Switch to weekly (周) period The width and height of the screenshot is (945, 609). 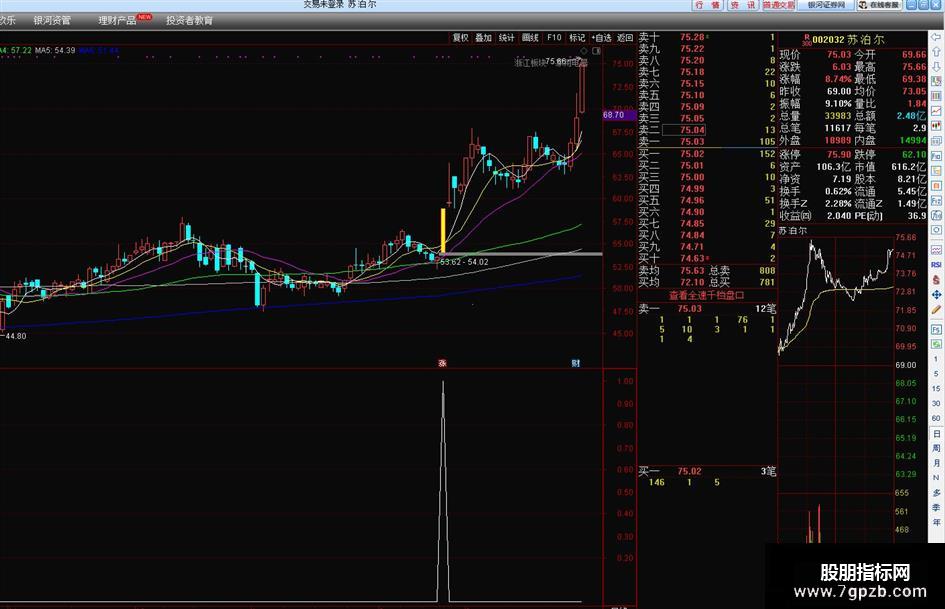tap(936, 448)
